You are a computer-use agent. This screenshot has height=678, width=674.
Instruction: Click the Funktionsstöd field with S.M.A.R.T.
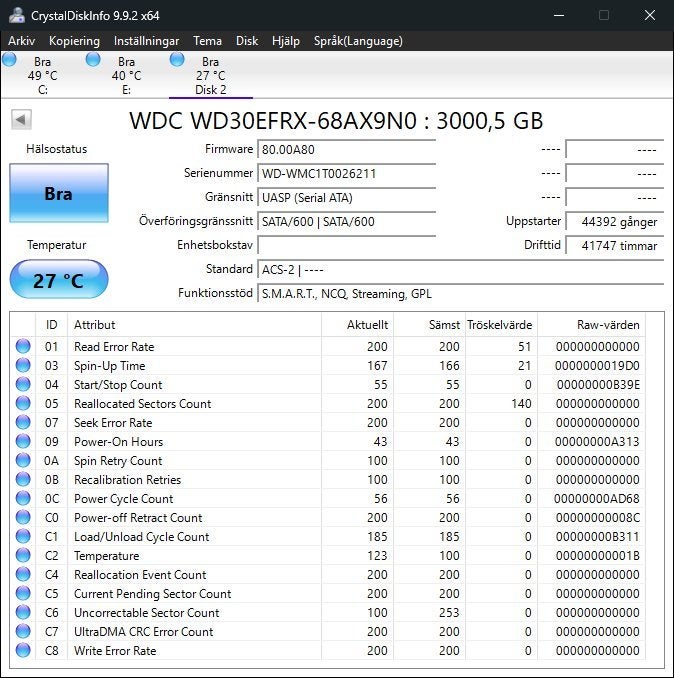(460, 294)
